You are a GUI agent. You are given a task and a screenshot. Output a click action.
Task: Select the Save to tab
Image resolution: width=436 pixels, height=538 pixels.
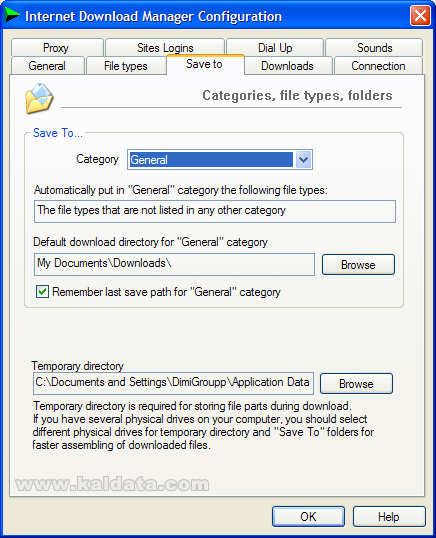tap(205, 65)
